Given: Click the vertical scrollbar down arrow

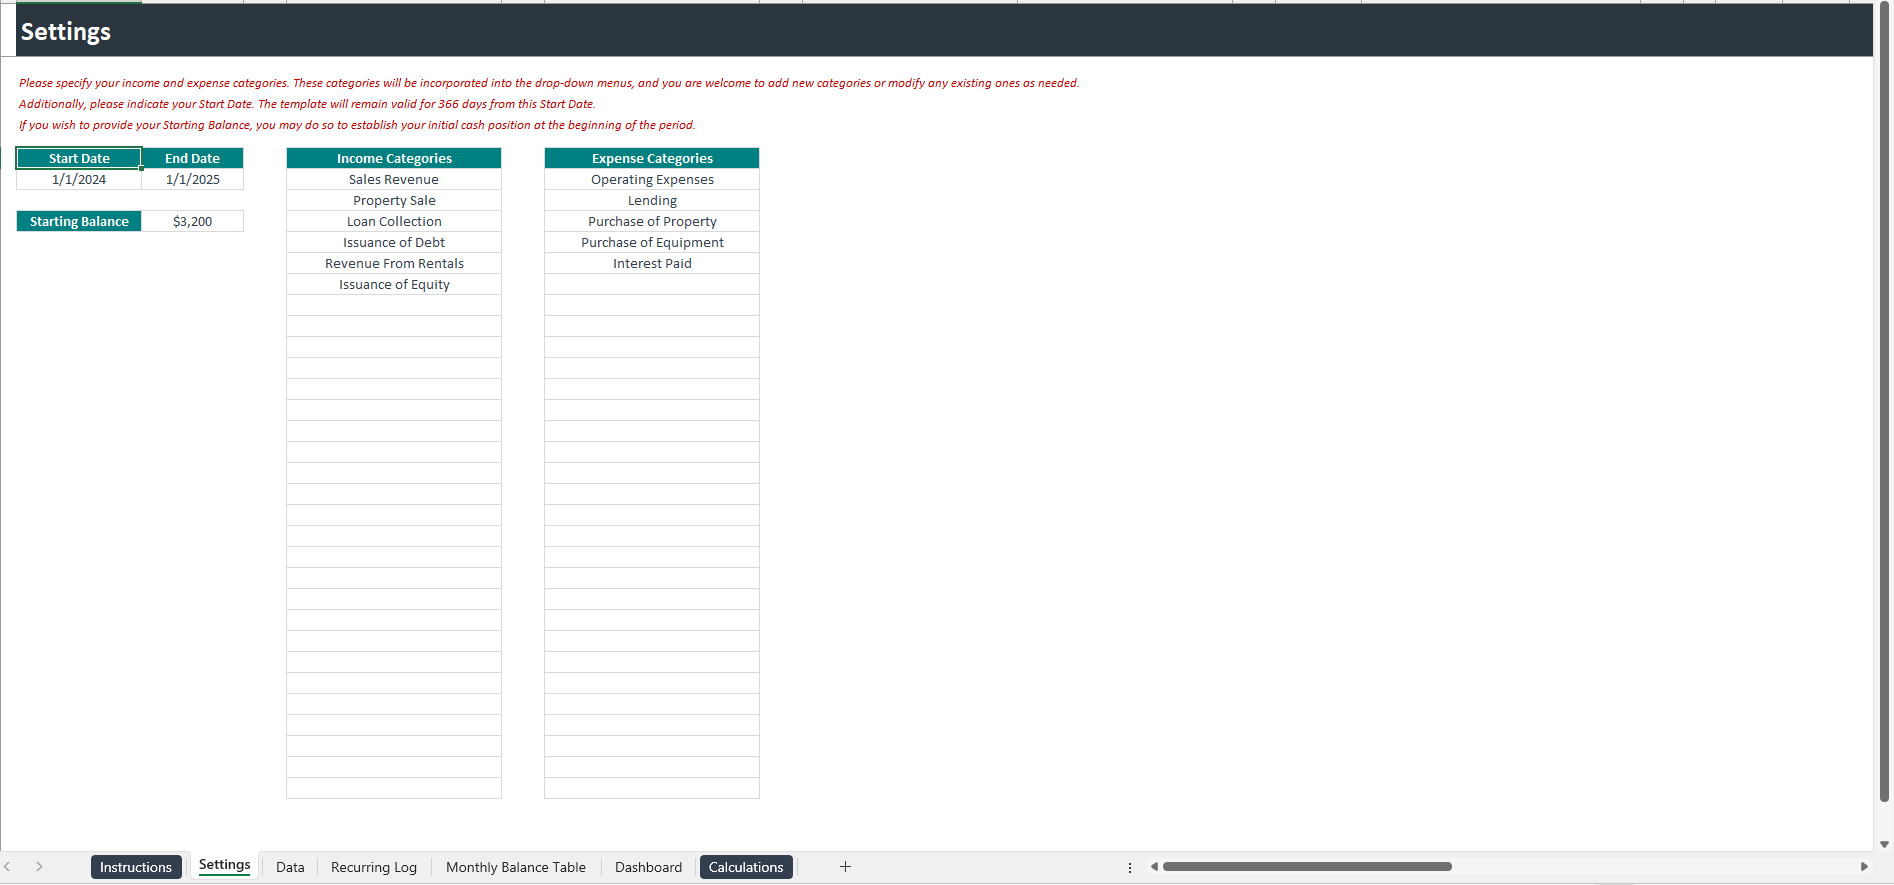Looking at the screenshot, I should point(1884,845).
